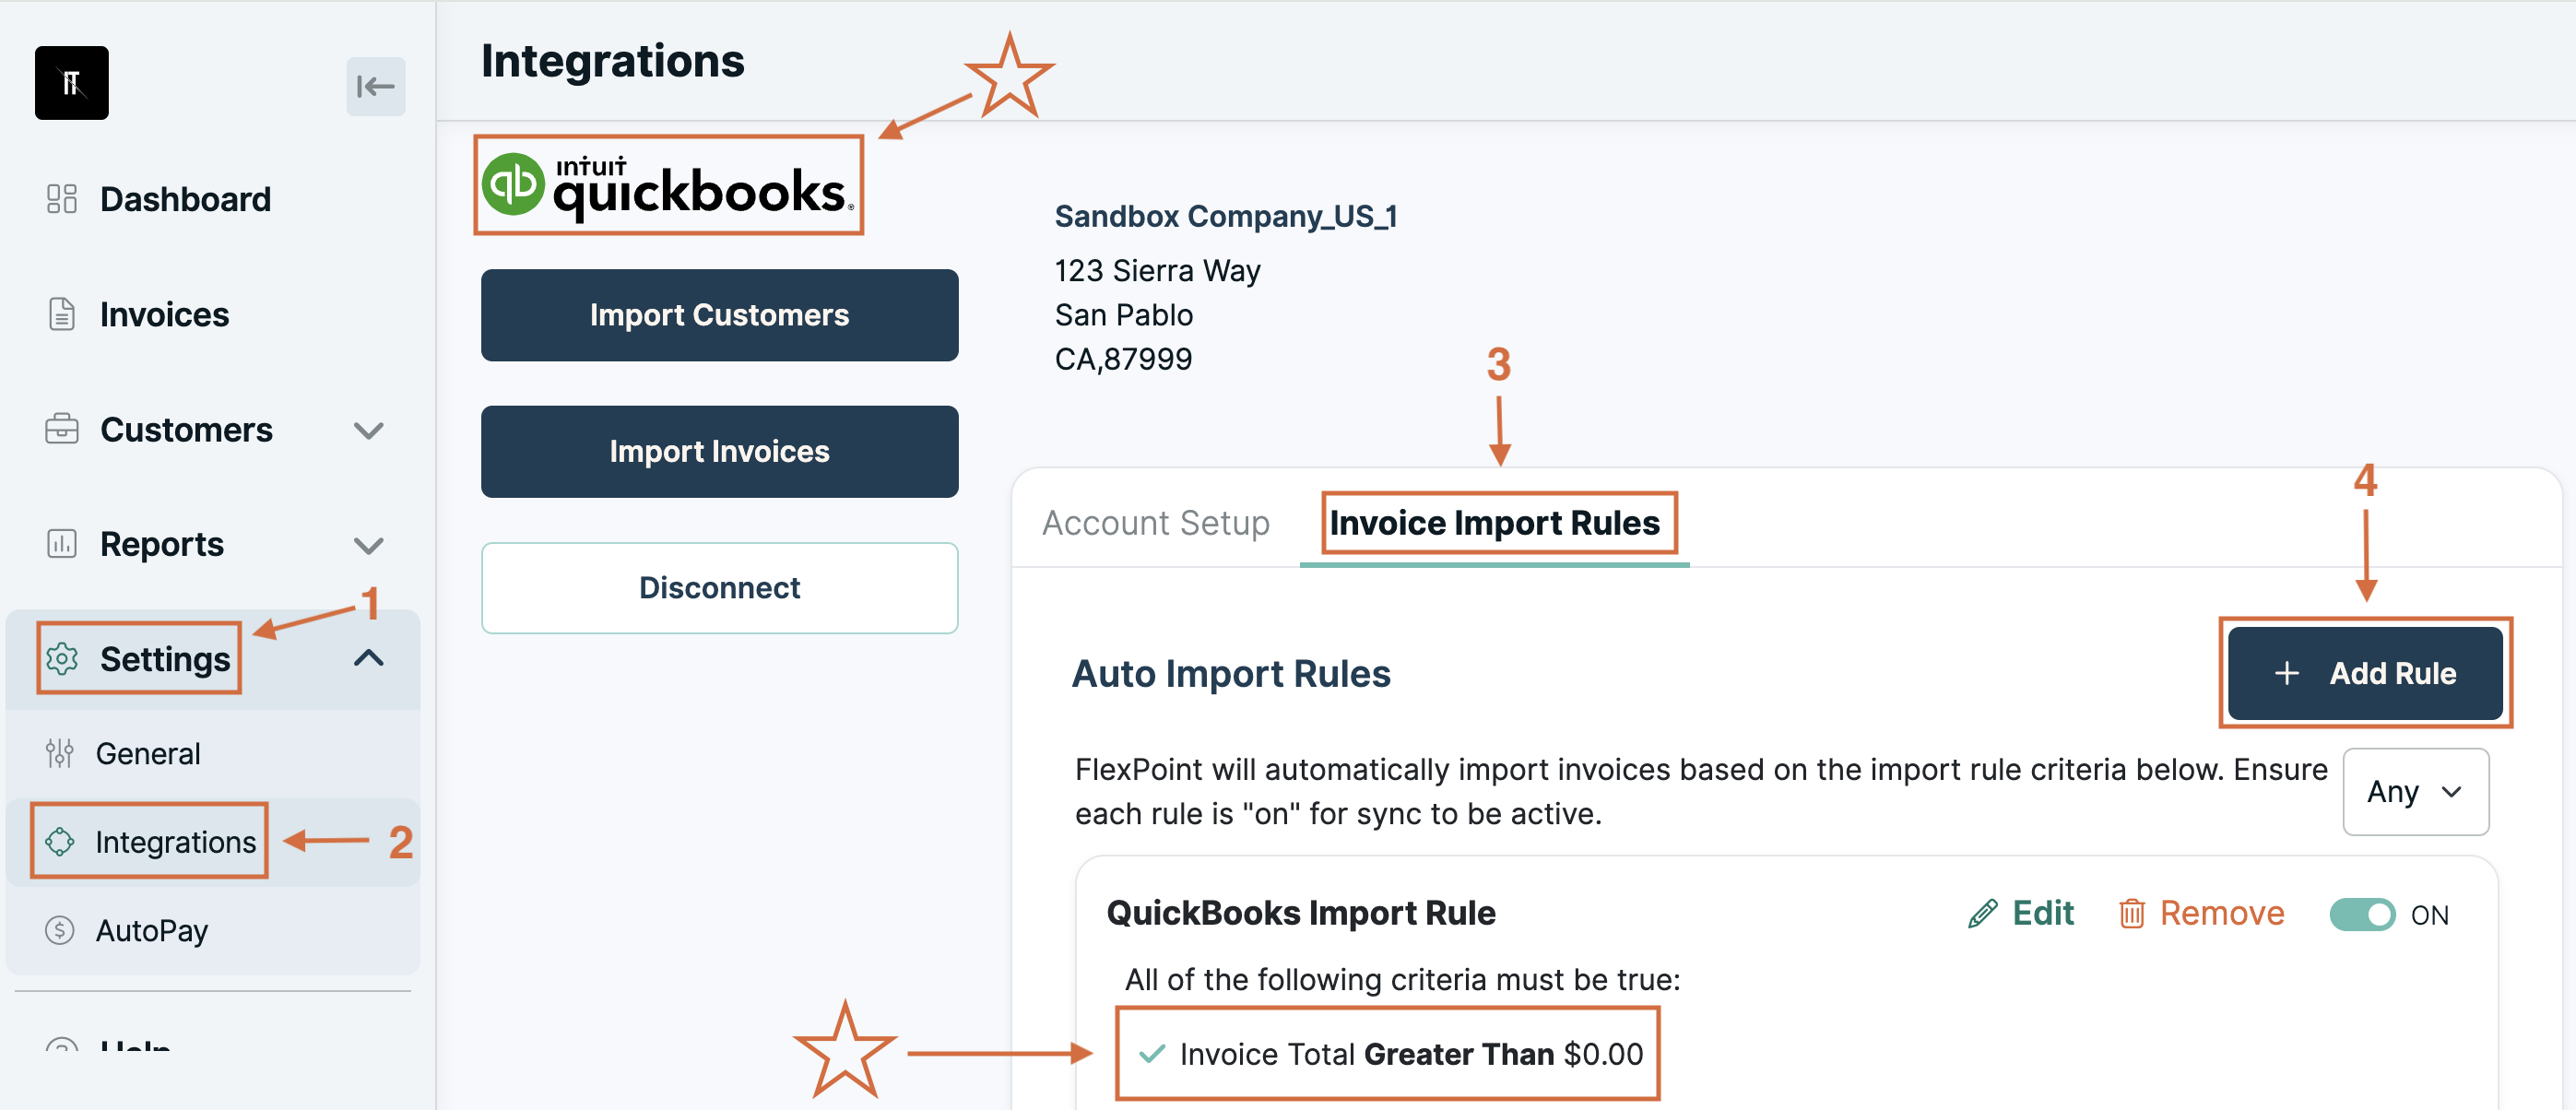The width and height of the screenshot is (2576, 1110).
Task: Expand the Customers section
Action: click(369, 429)
